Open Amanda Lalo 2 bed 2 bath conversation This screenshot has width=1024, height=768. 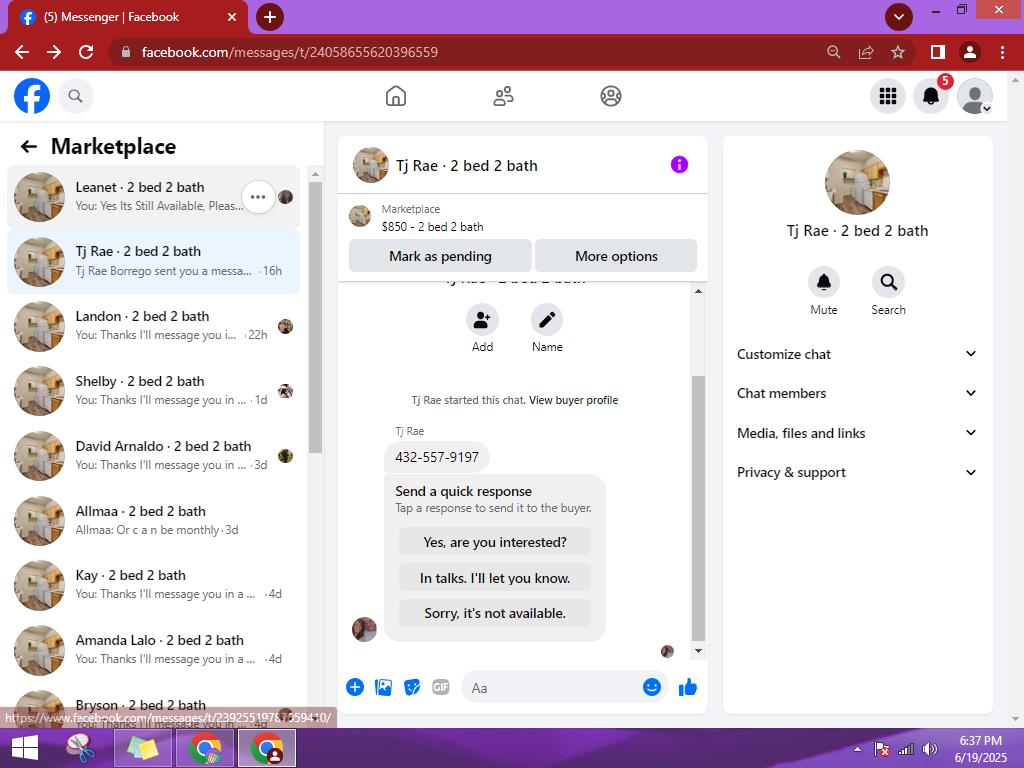(x=153, y=650)
